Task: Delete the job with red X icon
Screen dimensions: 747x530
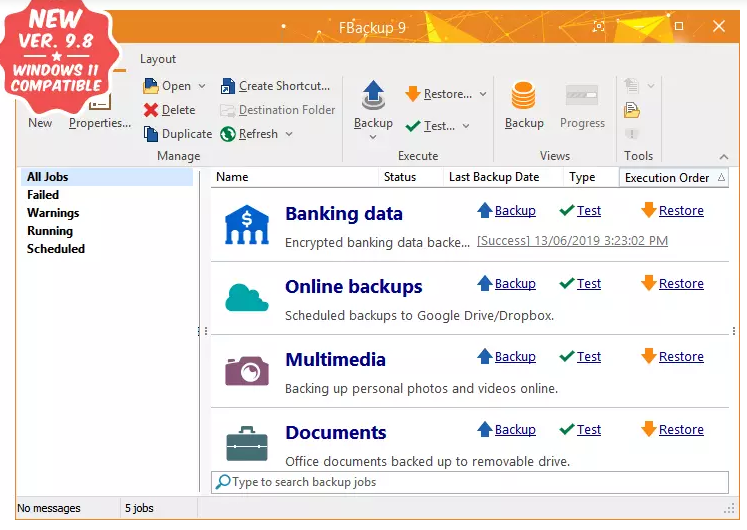Action: (151, 110)
